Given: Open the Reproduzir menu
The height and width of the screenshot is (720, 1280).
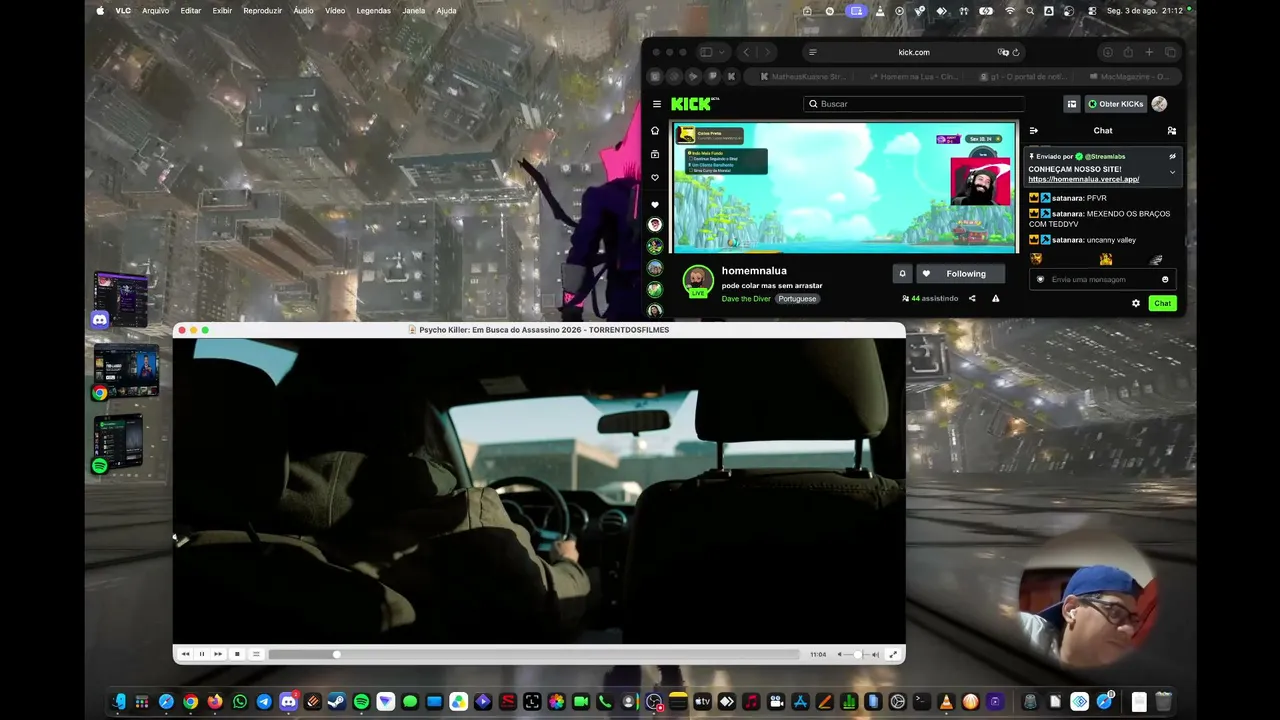Looking at the screenshot, I should pyautogui.click(x=262, y=11).
